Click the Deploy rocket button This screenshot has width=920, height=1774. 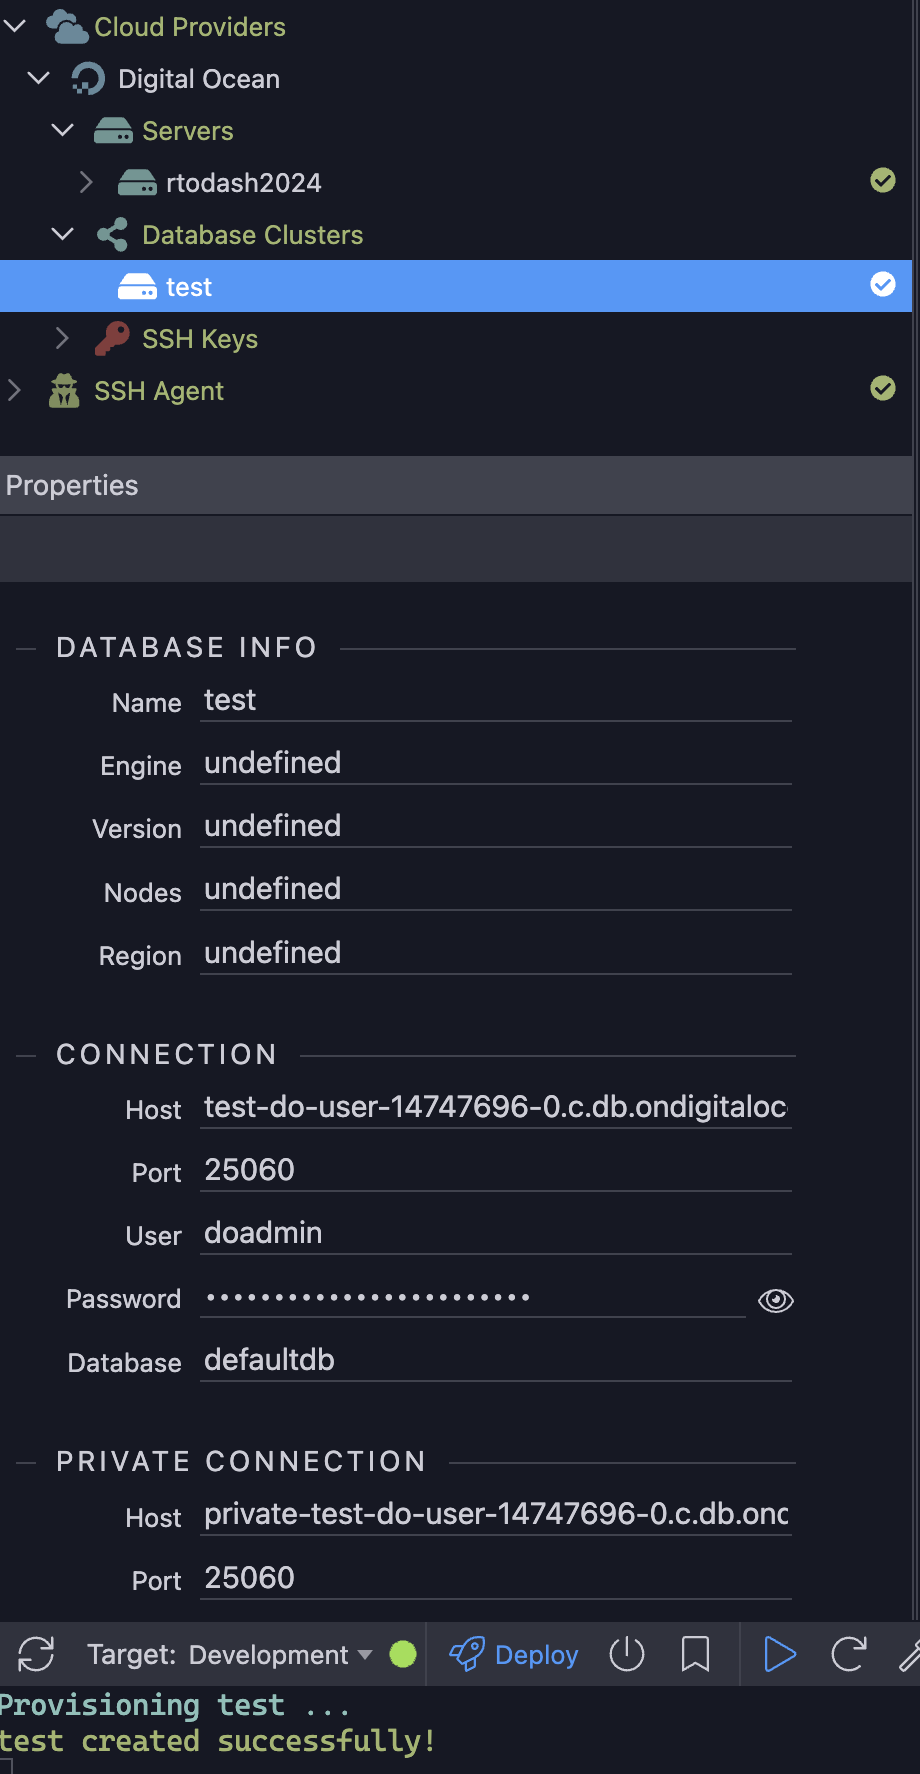click(x=513, y=1654)
